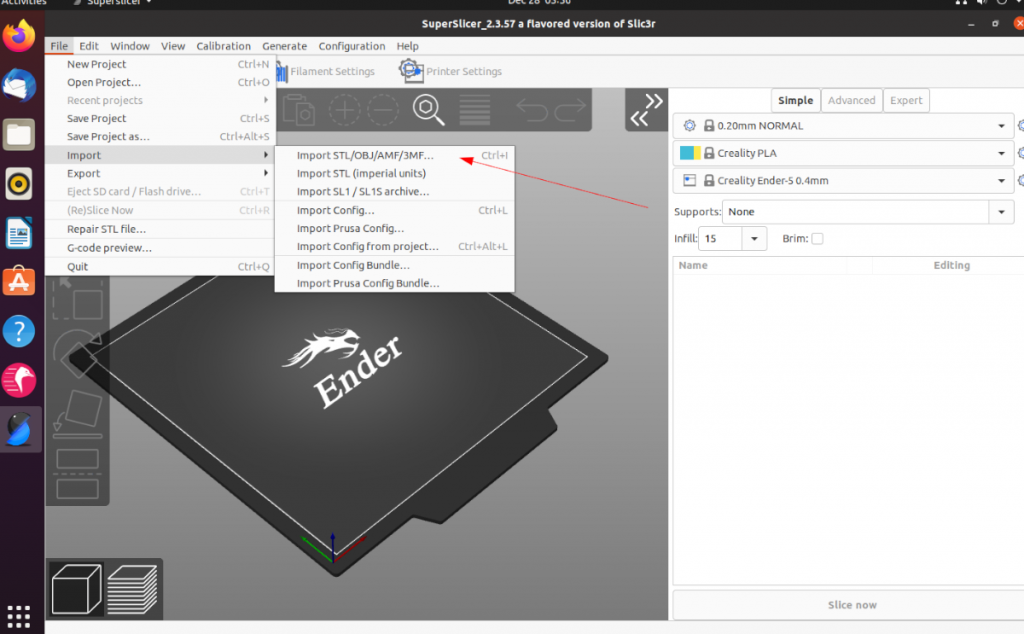Select the Add instance plus icon
Image resolution: width=1024 pixels, height=634 pixels.
(x=345, y=110)
